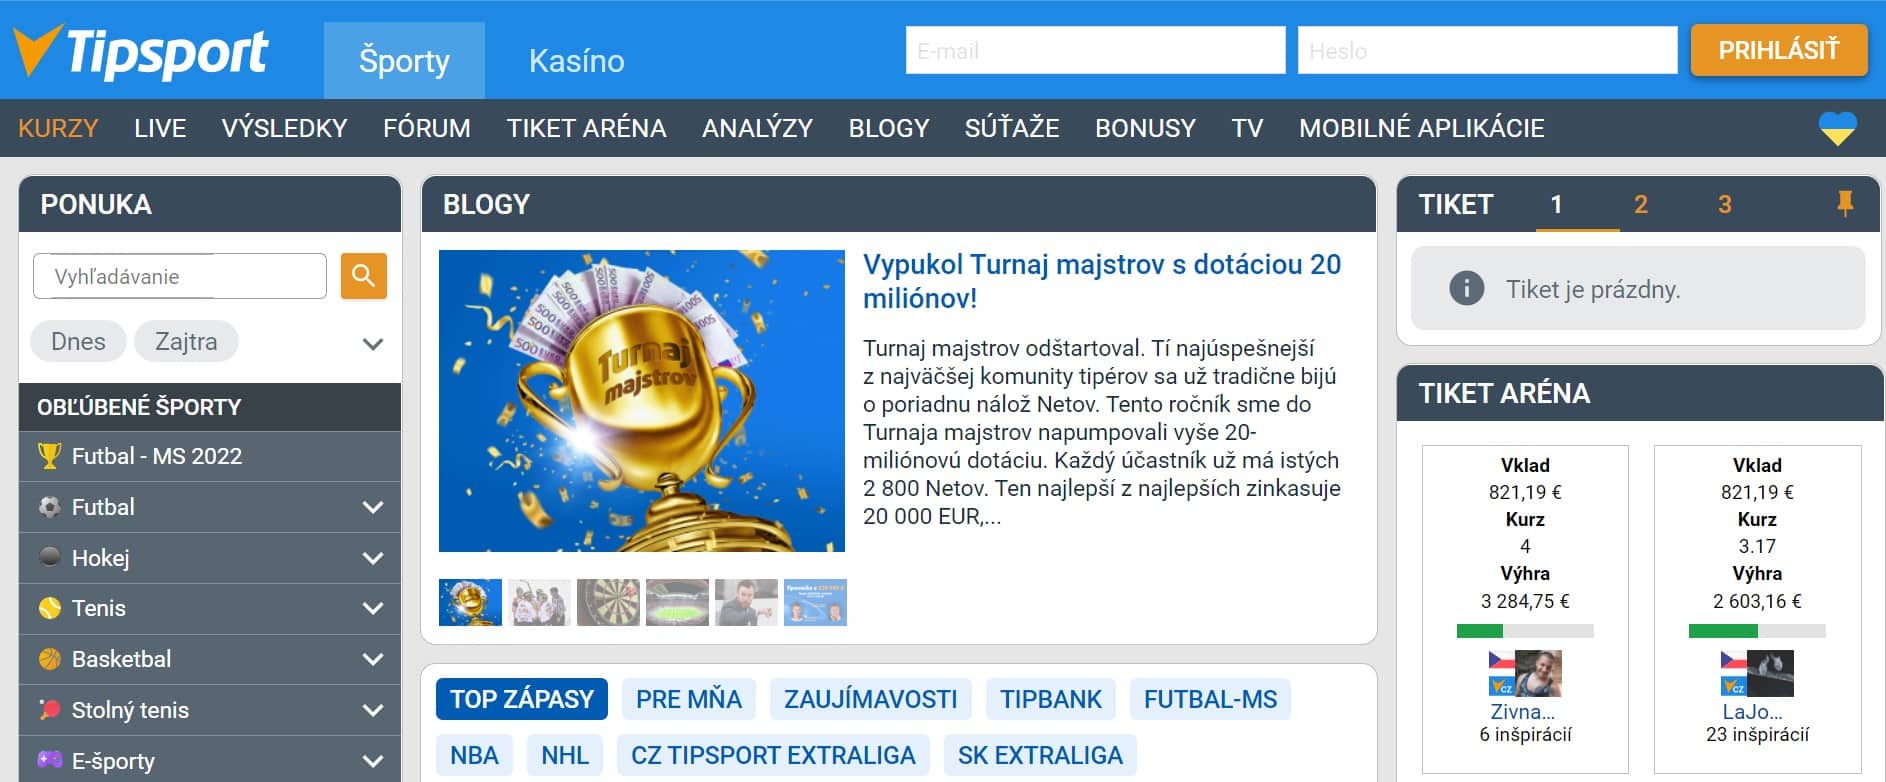Select the TIPBANK filter
The width and height of the screenshot is (1886, 782).
tap(1051, 699)
